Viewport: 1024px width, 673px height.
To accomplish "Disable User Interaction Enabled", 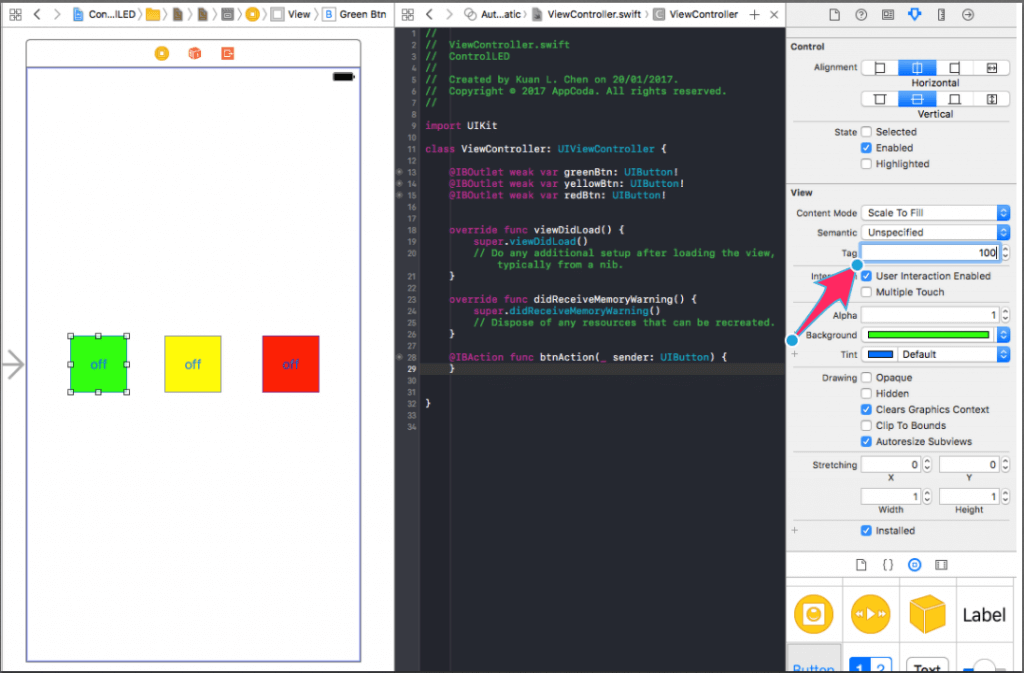I will pos(866,276).
